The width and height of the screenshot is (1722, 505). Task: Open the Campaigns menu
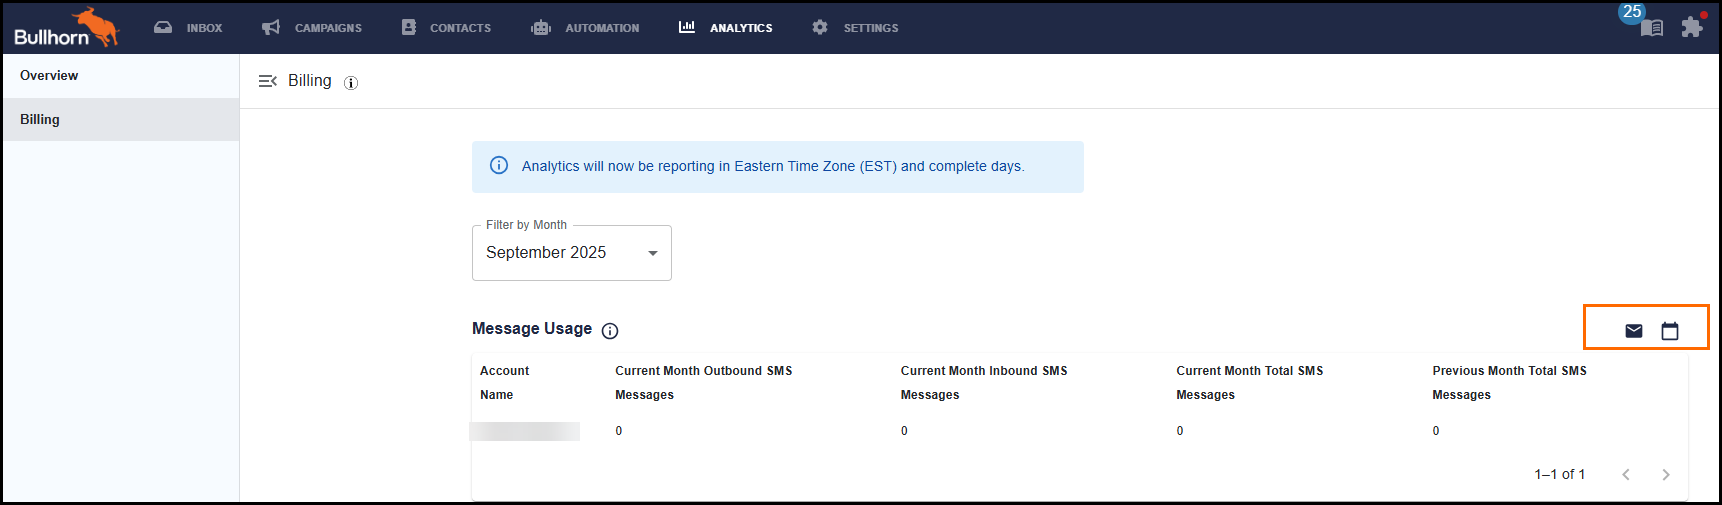click(312, 28)
